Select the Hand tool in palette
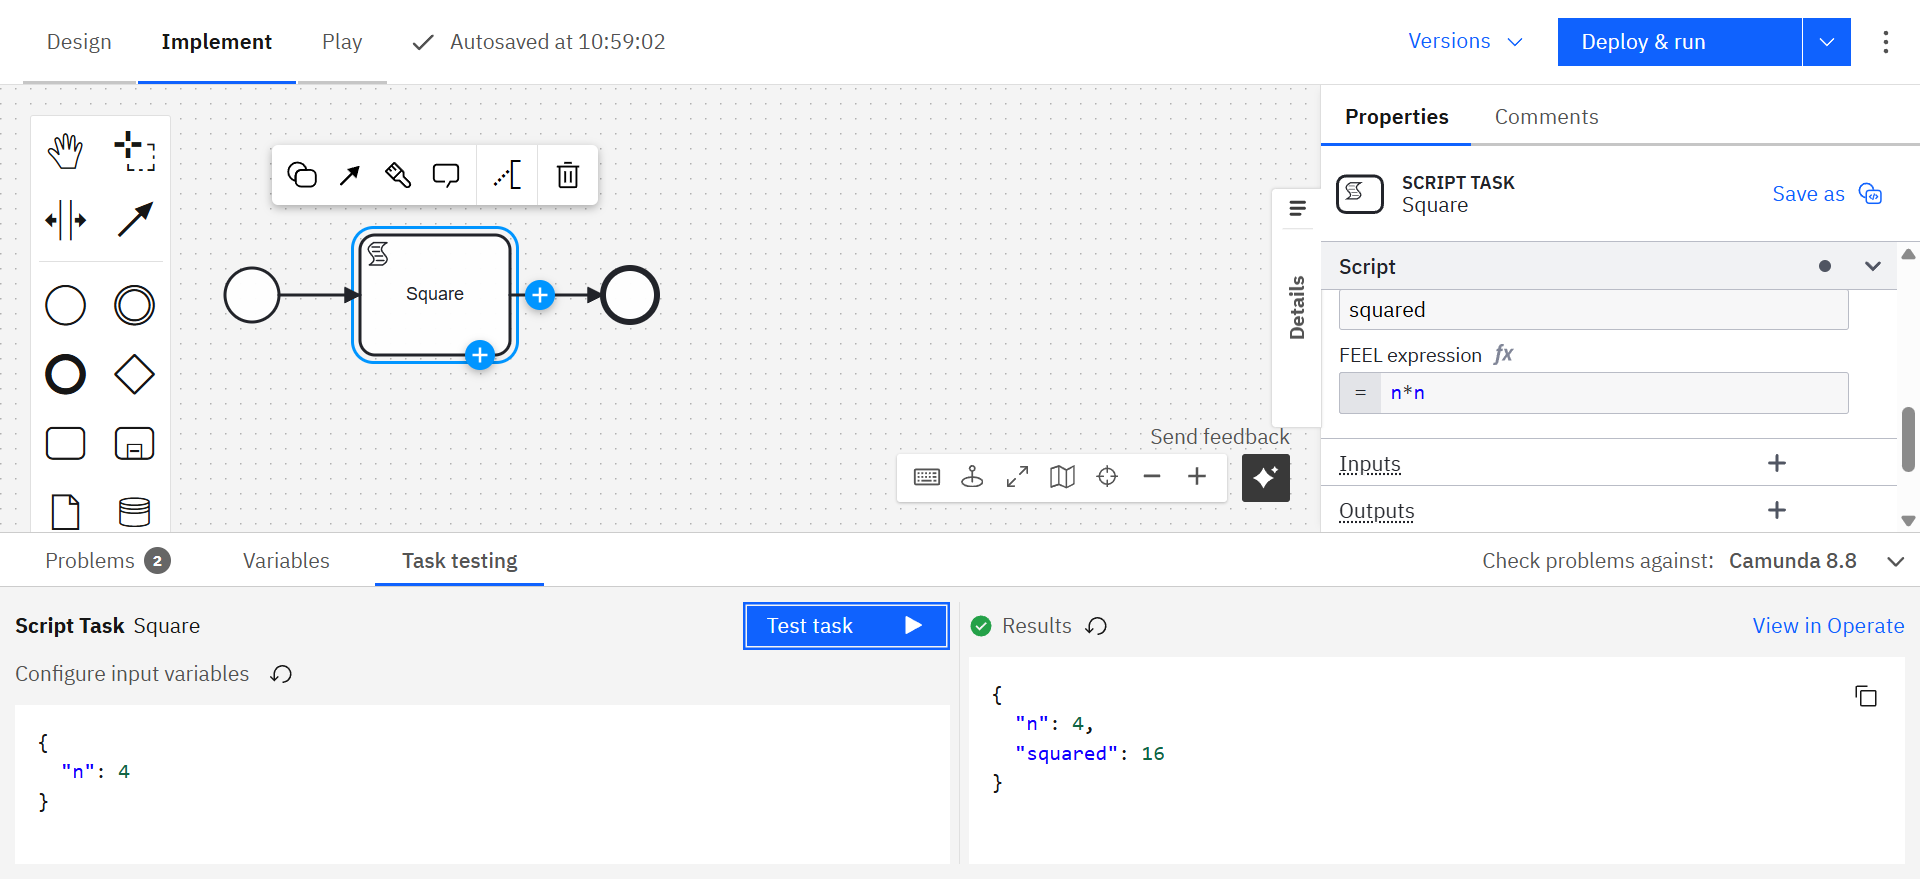Screen dimensions: 1920x883 [66, 151]
